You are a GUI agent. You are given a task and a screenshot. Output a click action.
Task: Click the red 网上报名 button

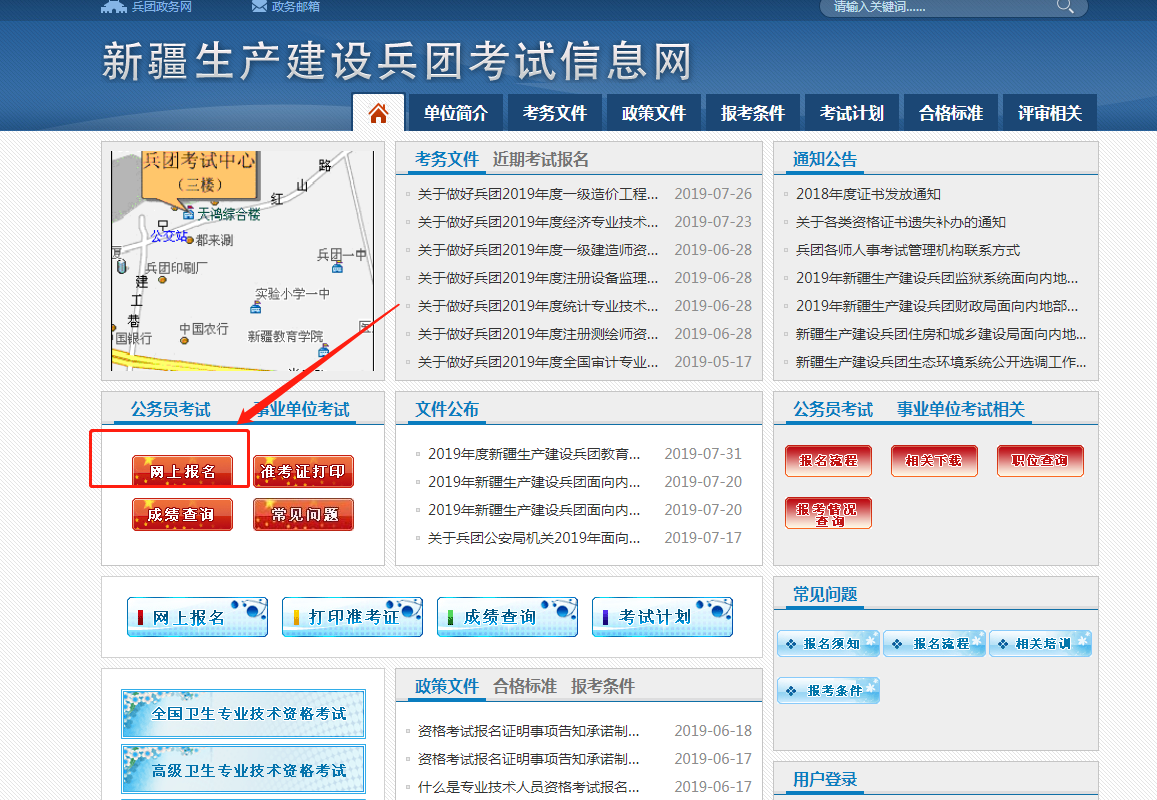coord(182,472)
